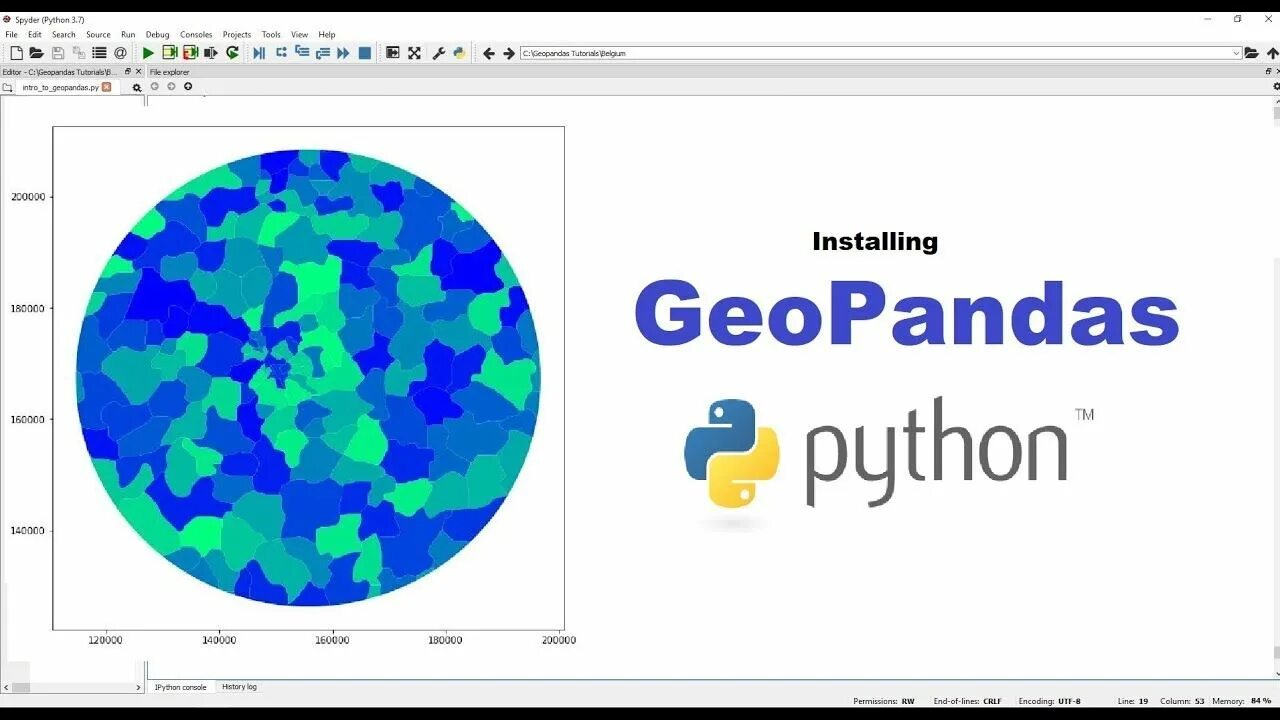Click the Re-run last script icon
Viewport: 1280px width, 720px height.
click(x=232, y=53)
